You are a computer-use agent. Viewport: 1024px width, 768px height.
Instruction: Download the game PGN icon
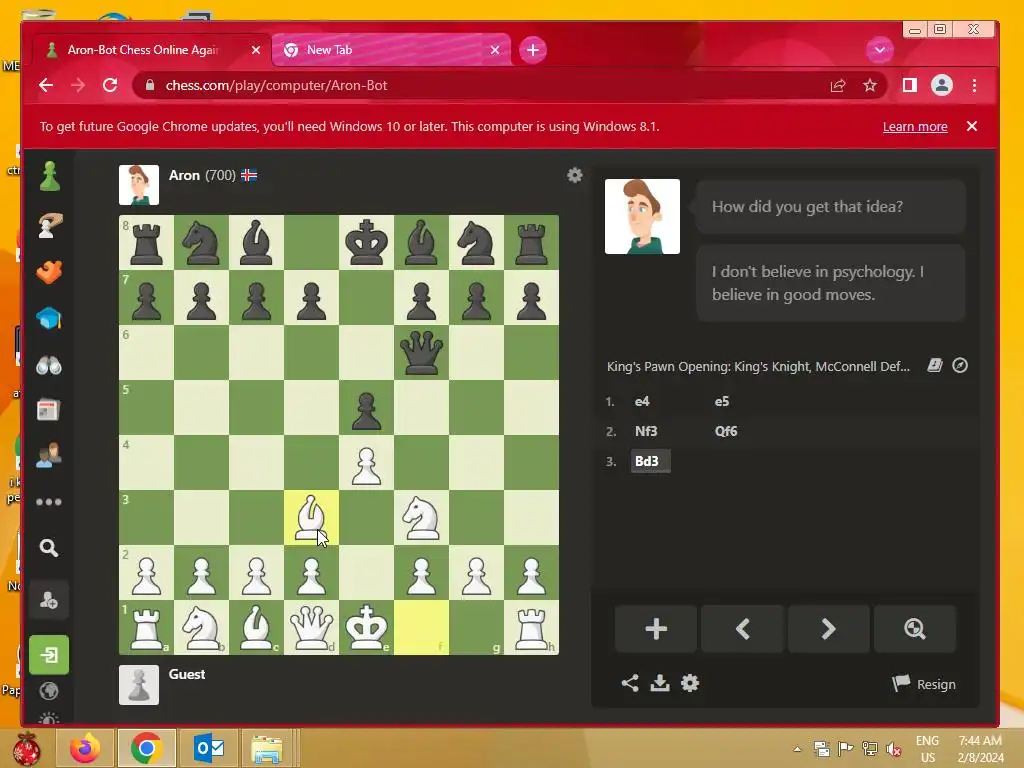(660, 683)
